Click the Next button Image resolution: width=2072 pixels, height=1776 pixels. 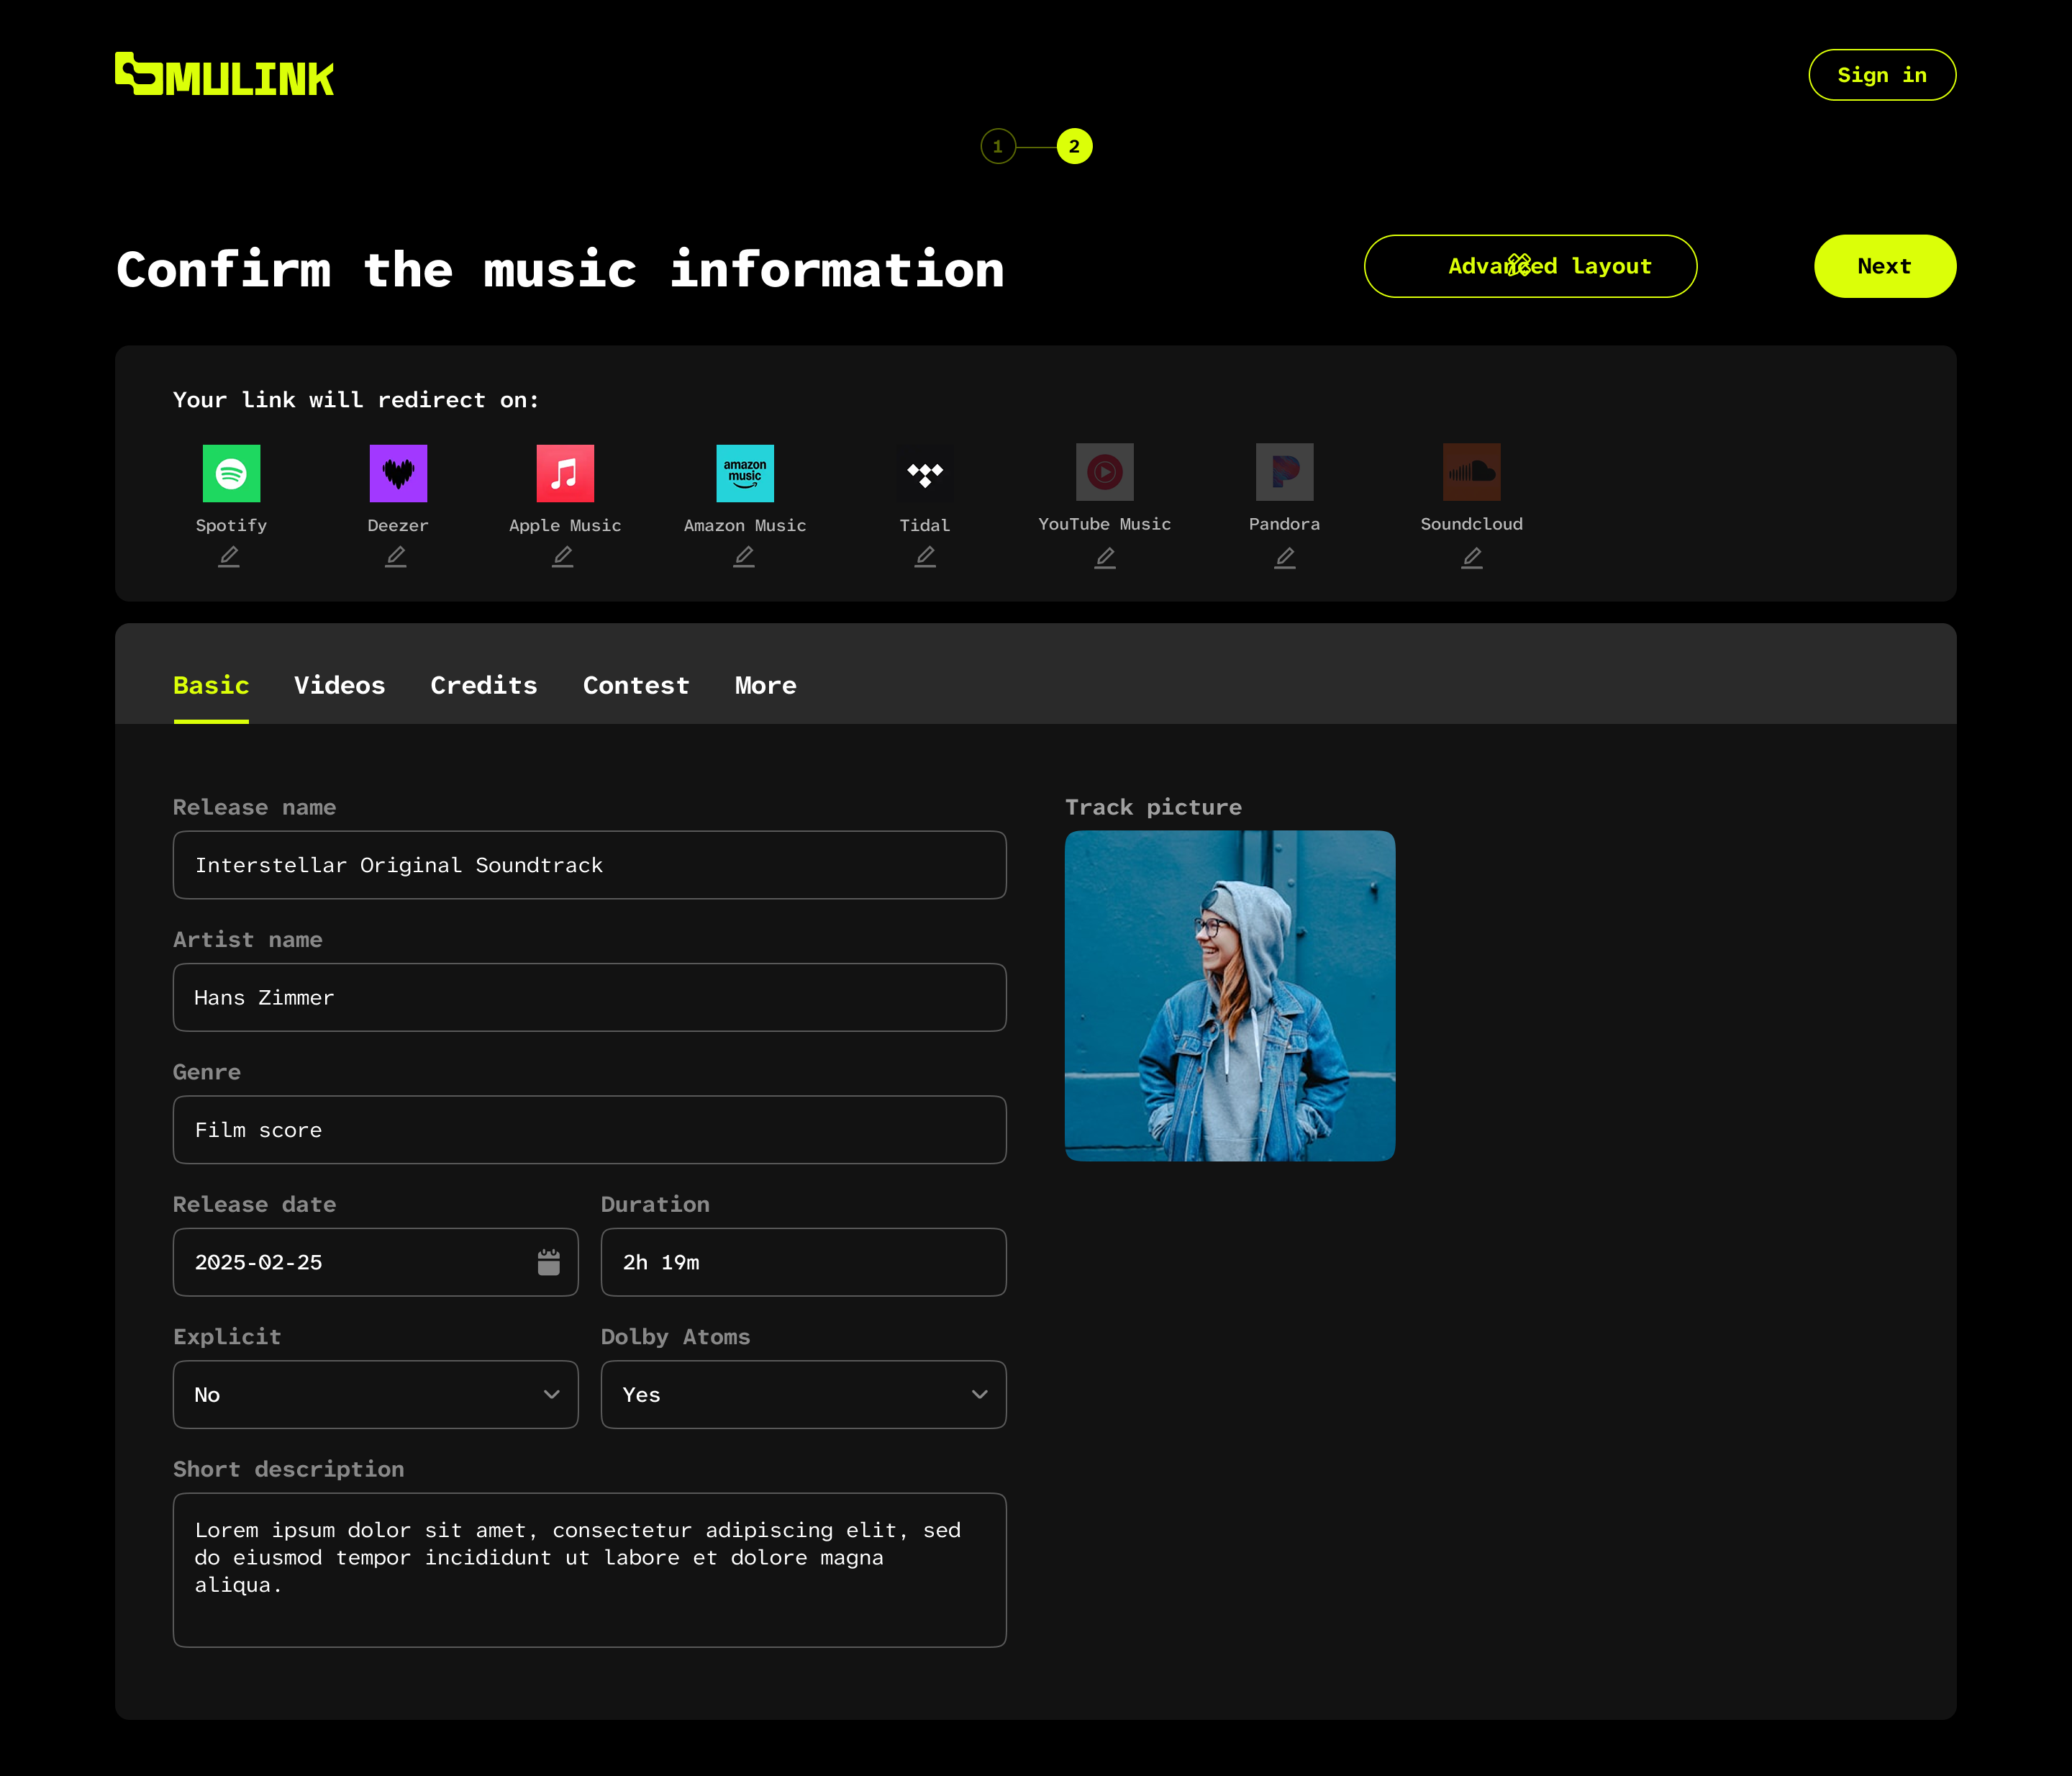(x=1884, y=266)
